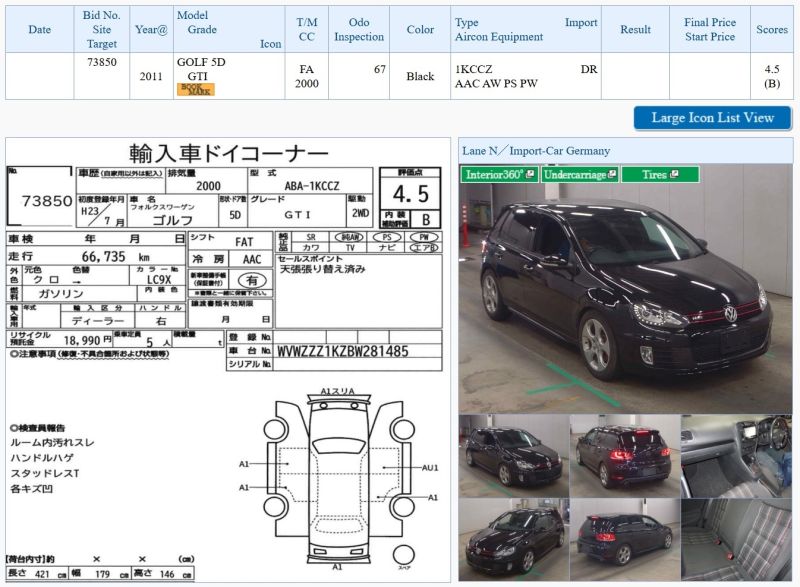Click the Year@ column header
The width and height of the screenshot is (800, 587).
click(x=151, y=30)
